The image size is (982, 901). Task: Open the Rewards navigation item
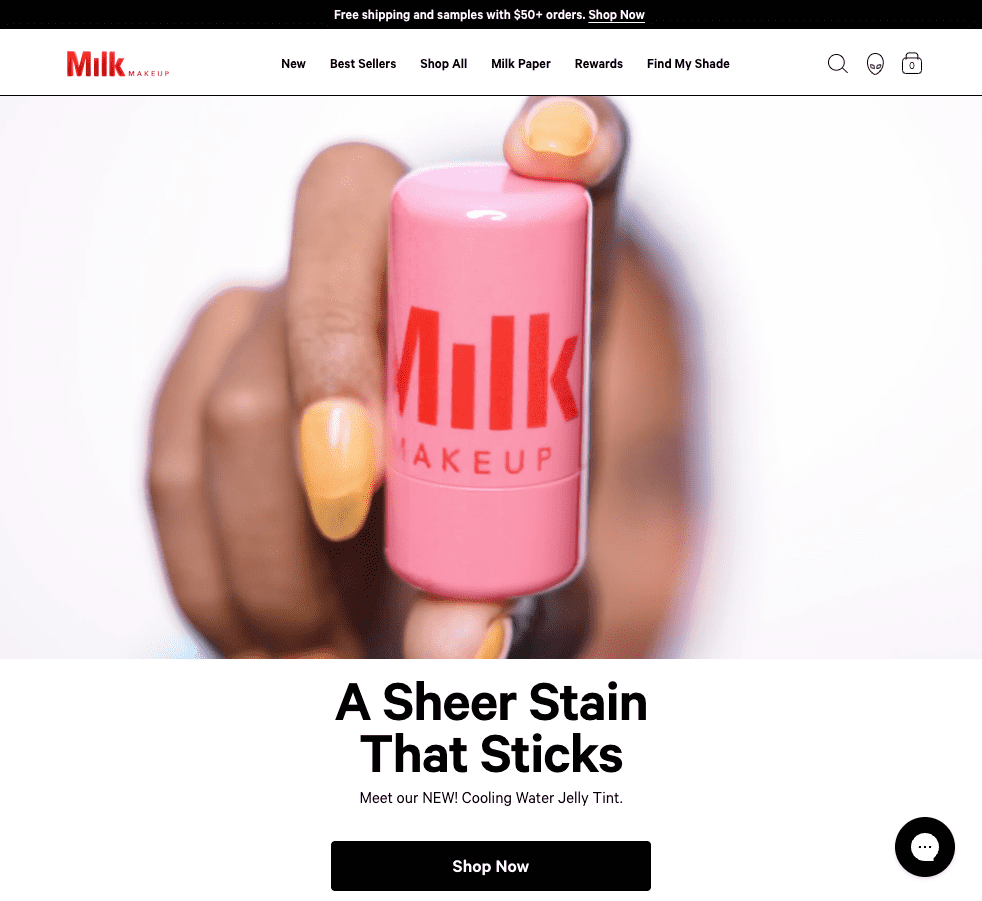point(599,64)
